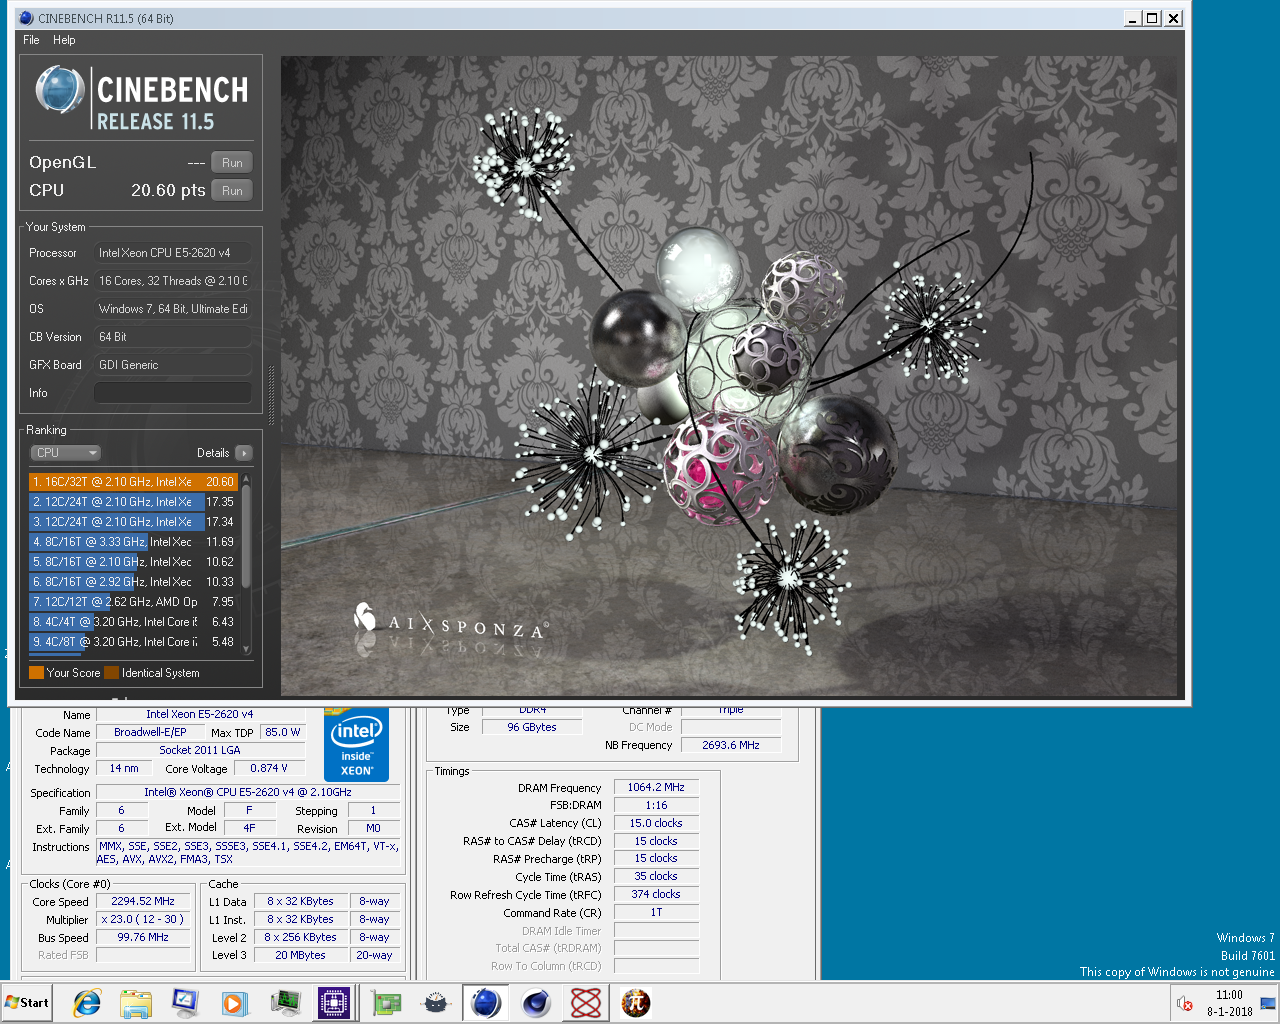Open the black cat-faced taskbar icon
1280x1024 pixels.
tap(436, 1002)
